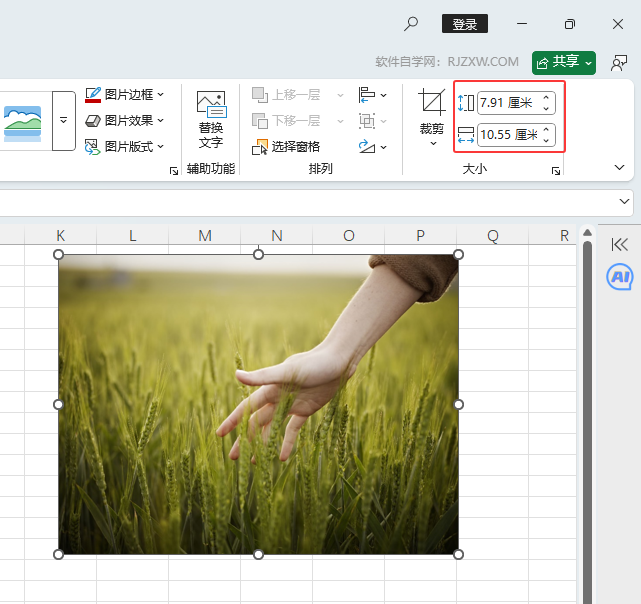Click 替换文字 alt text button
This screenshot has width=641, height=604.
click(211, 119)
